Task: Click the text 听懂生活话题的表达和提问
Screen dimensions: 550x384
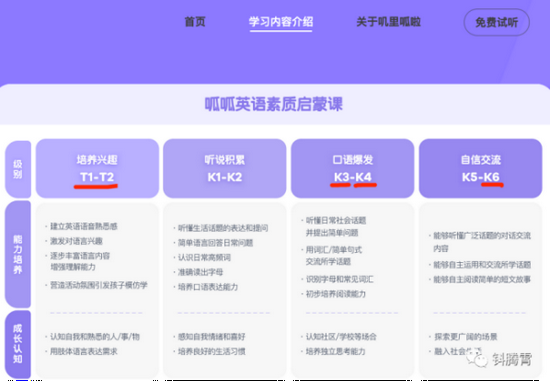Action: pyautogui.click(x=223, y=228)
